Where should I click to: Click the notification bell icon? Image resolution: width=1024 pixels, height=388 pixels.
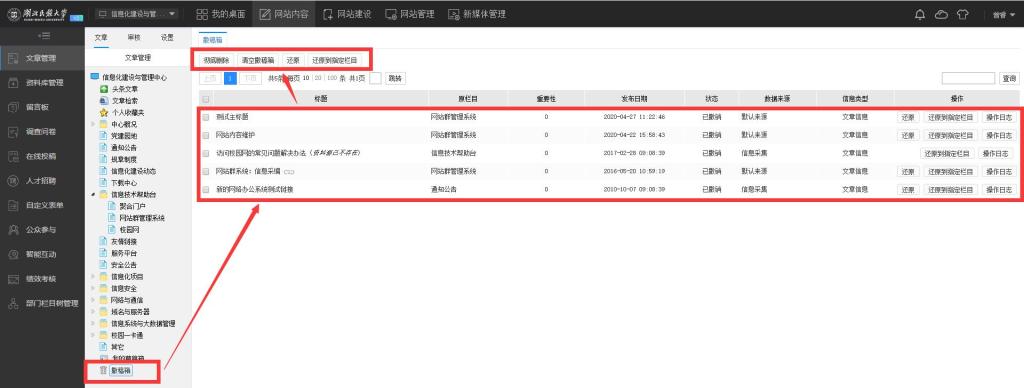920,14
